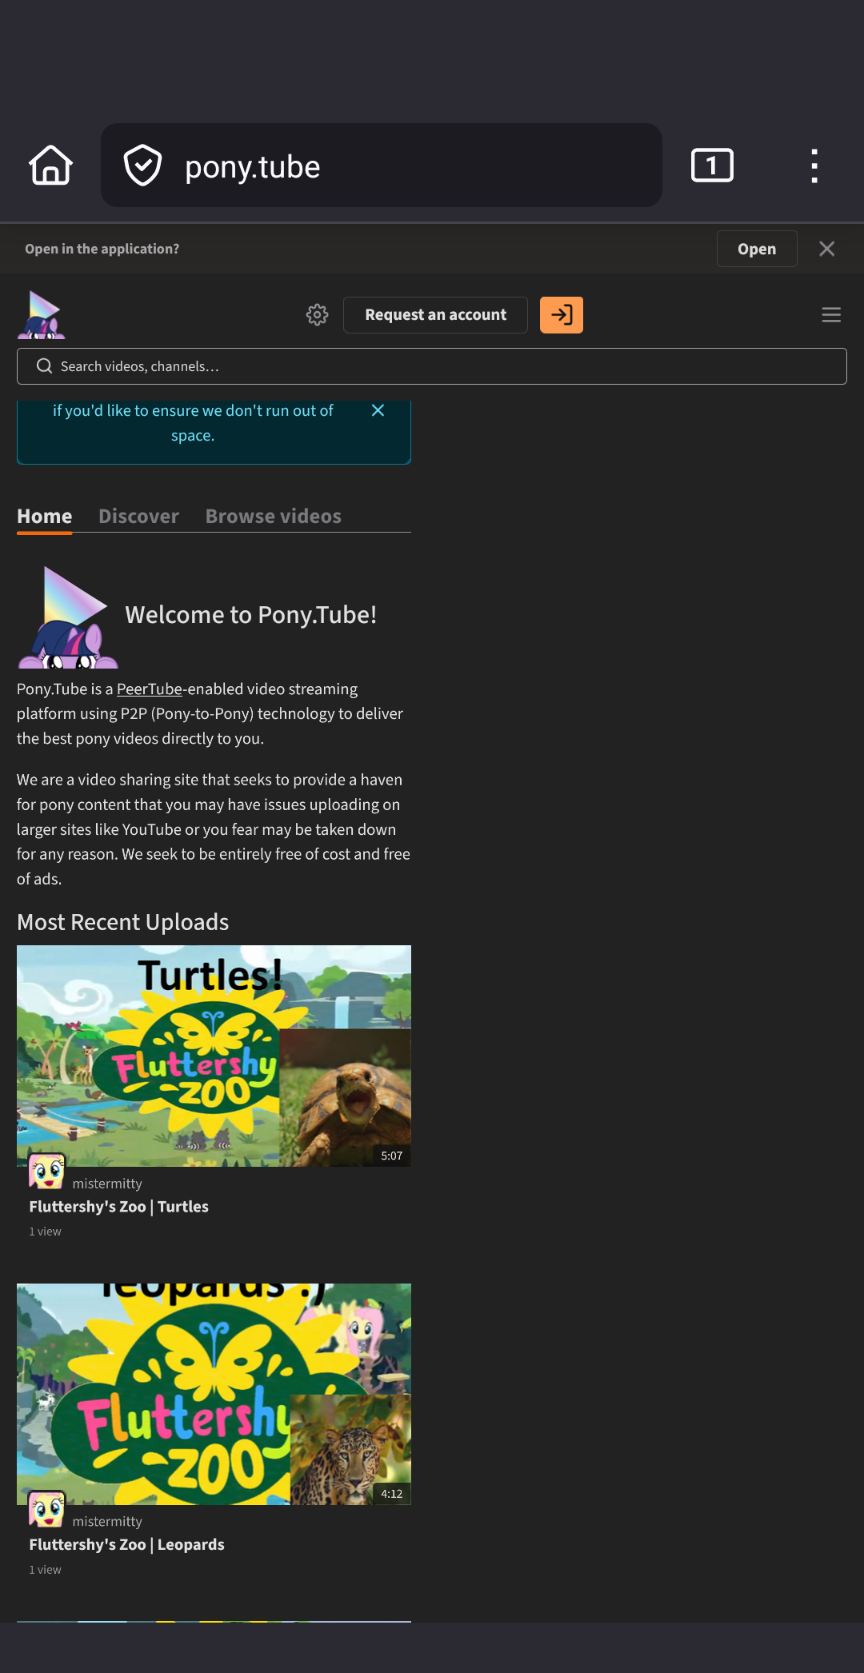Click the large Twilight welcome logo
864x1673 pixels.
[x=68, y=617]
